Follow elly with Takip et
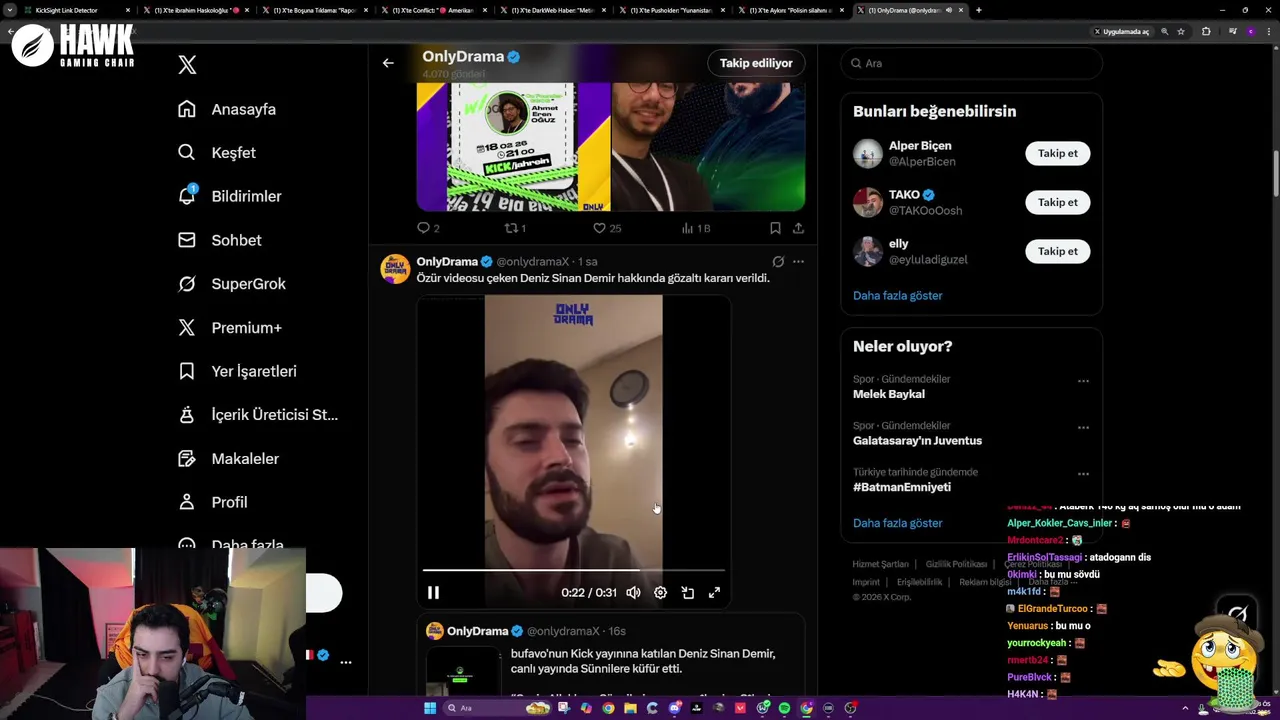Image resolution: width=1280 pixels, height=720 pixels. [1057, 251]
